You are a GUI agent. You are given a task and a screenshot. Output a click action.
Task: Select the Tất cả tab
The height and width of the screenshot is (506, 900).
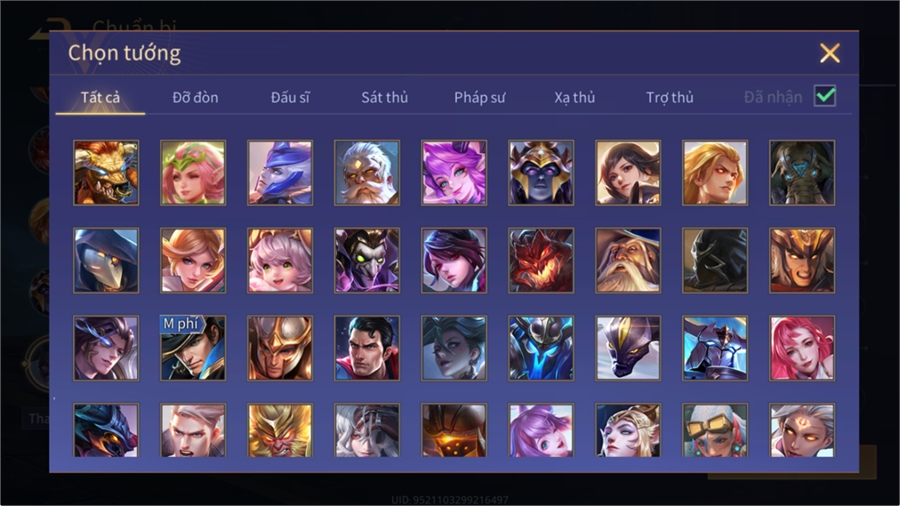click(100, 98)
